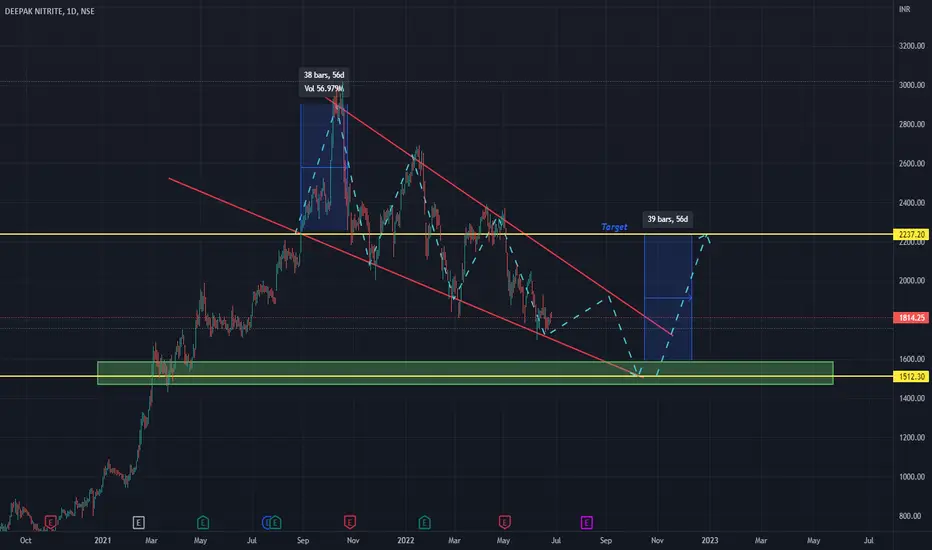Screen dimensions: 932x550
Task: Click the 2600.00 price axis label
Action: (x=912, y=164)
